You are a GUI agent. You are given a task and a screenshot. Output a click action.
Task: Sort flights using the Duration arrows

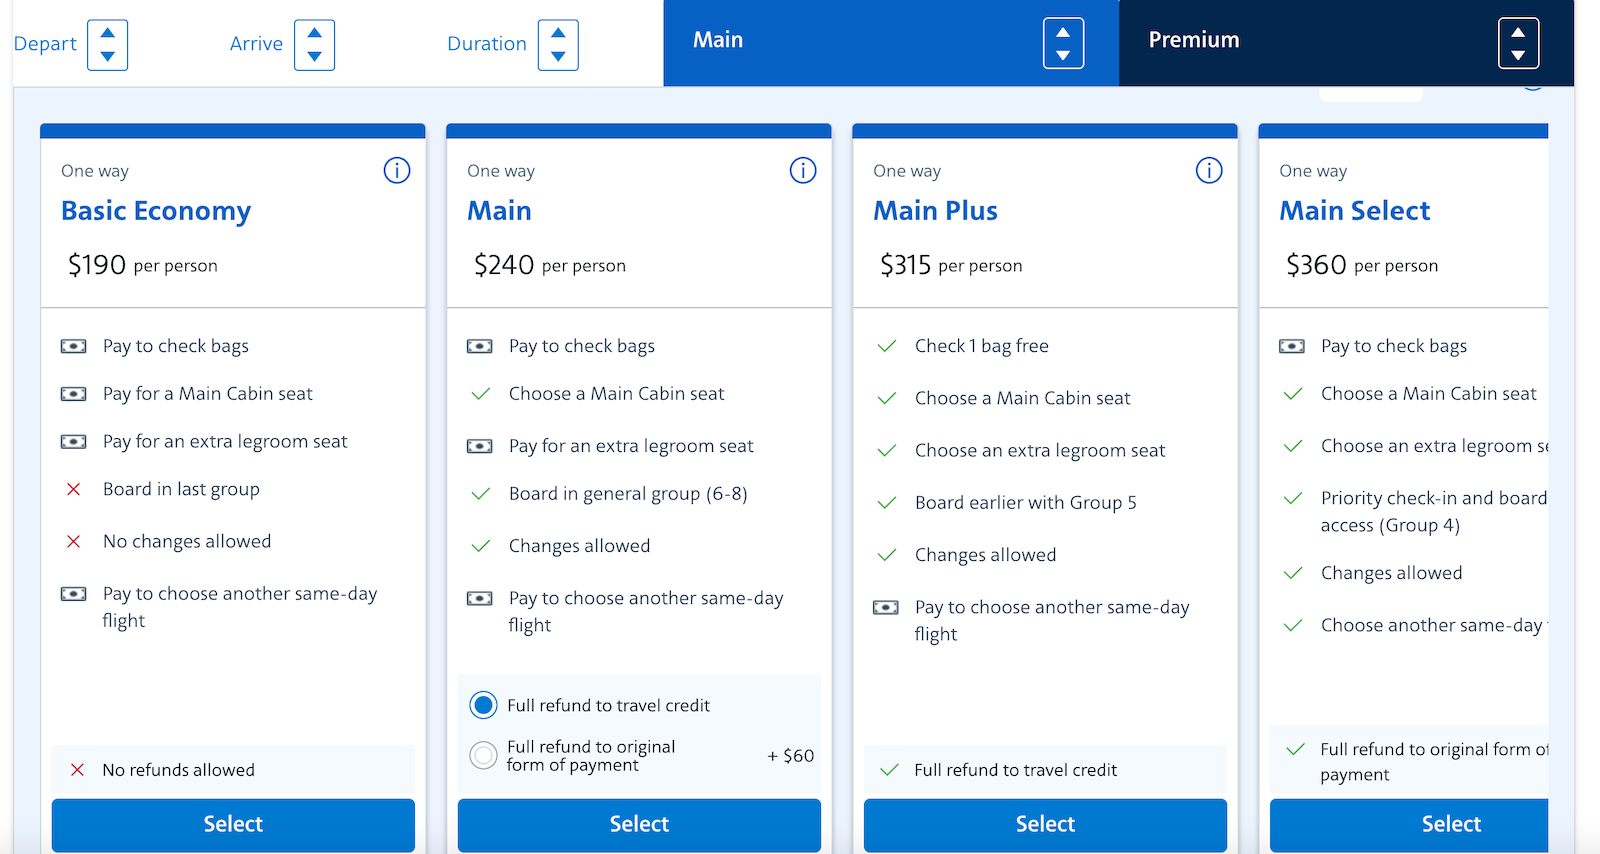tap(558, 45)
